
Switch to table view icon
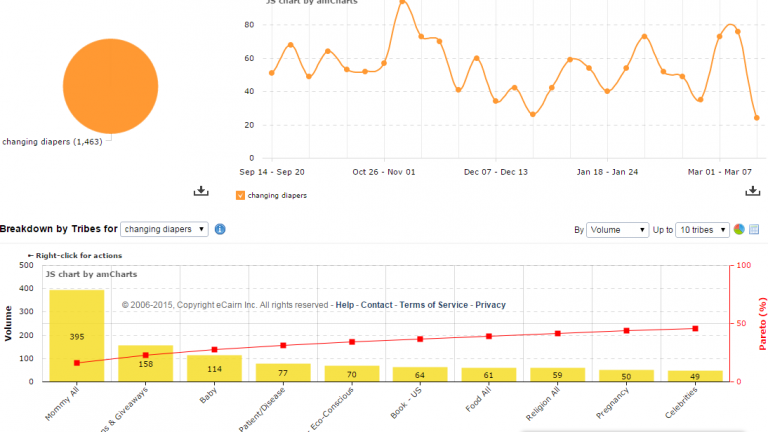coord(754,229)
